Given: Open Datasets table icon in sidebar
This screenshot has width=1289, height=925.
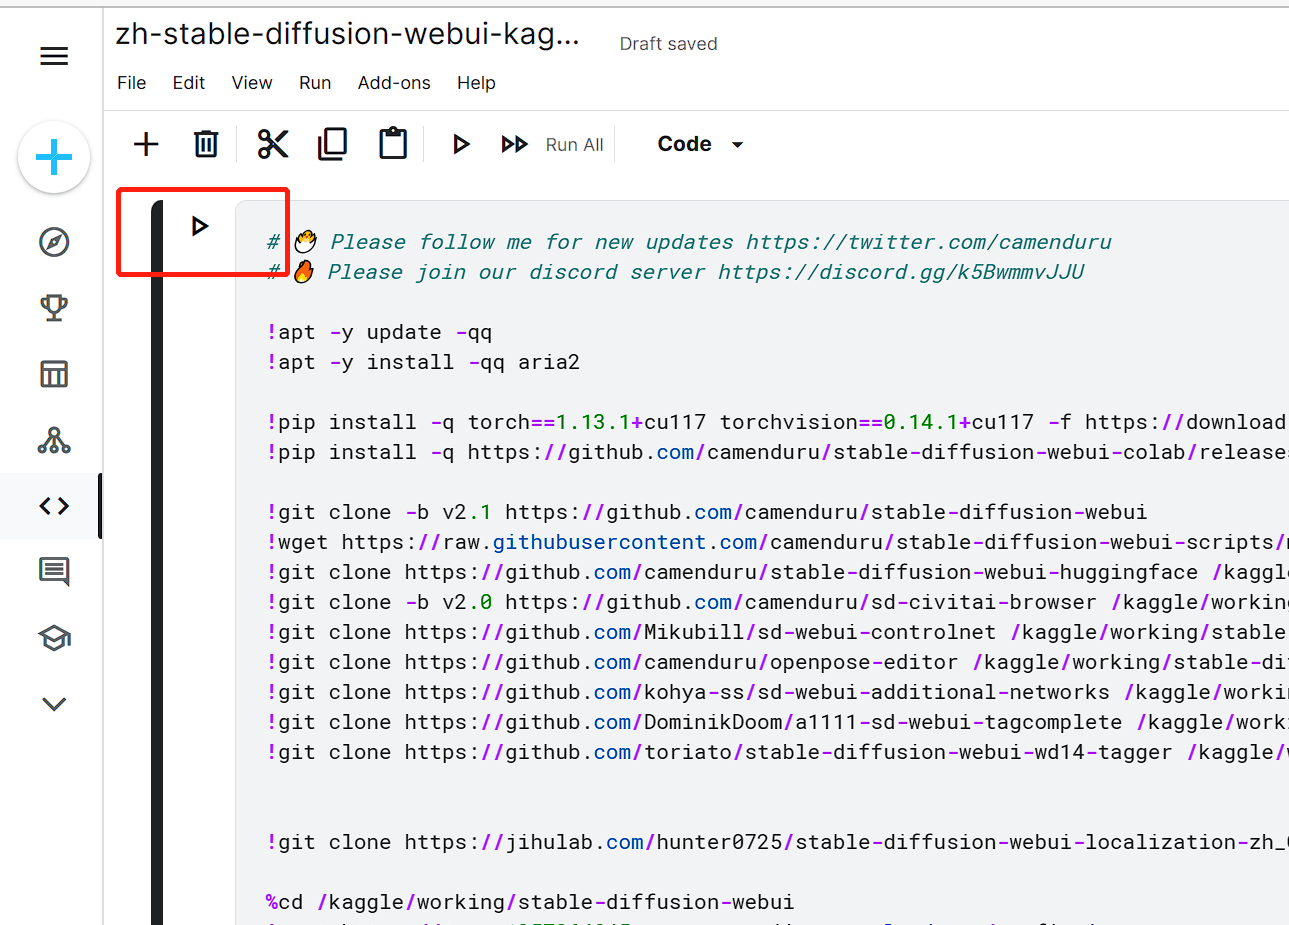Looking at the screenshot, I should pos(54,374).
